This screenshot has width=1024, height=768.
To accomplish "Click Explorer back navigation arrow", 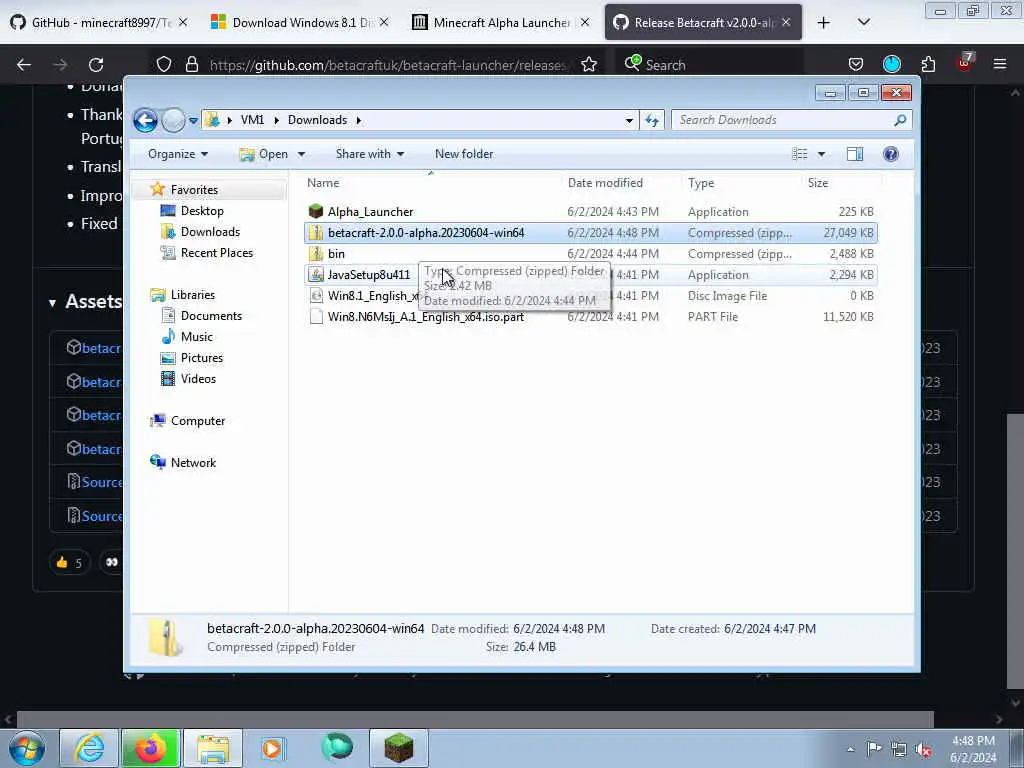I will [x=146, y=120].
